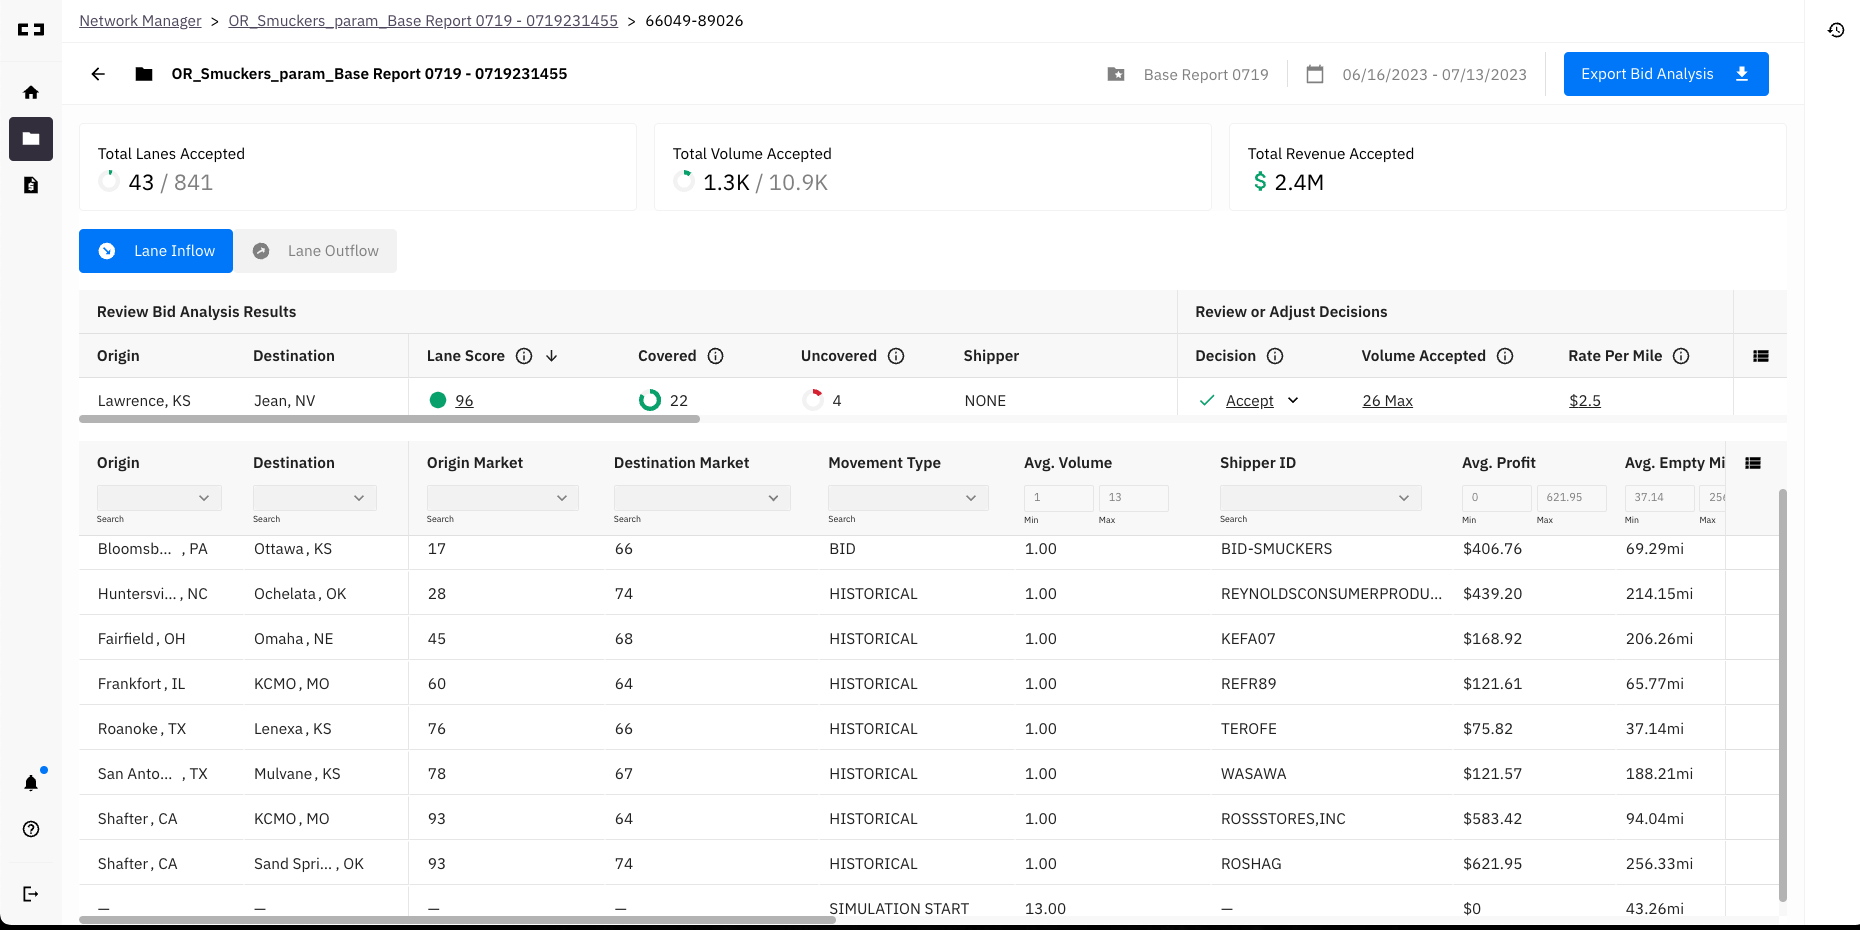The width and height of the screenshot is (1860, 930).
Task: Switch to the Lane Outflow tab
Action: (x=316, y=251)
